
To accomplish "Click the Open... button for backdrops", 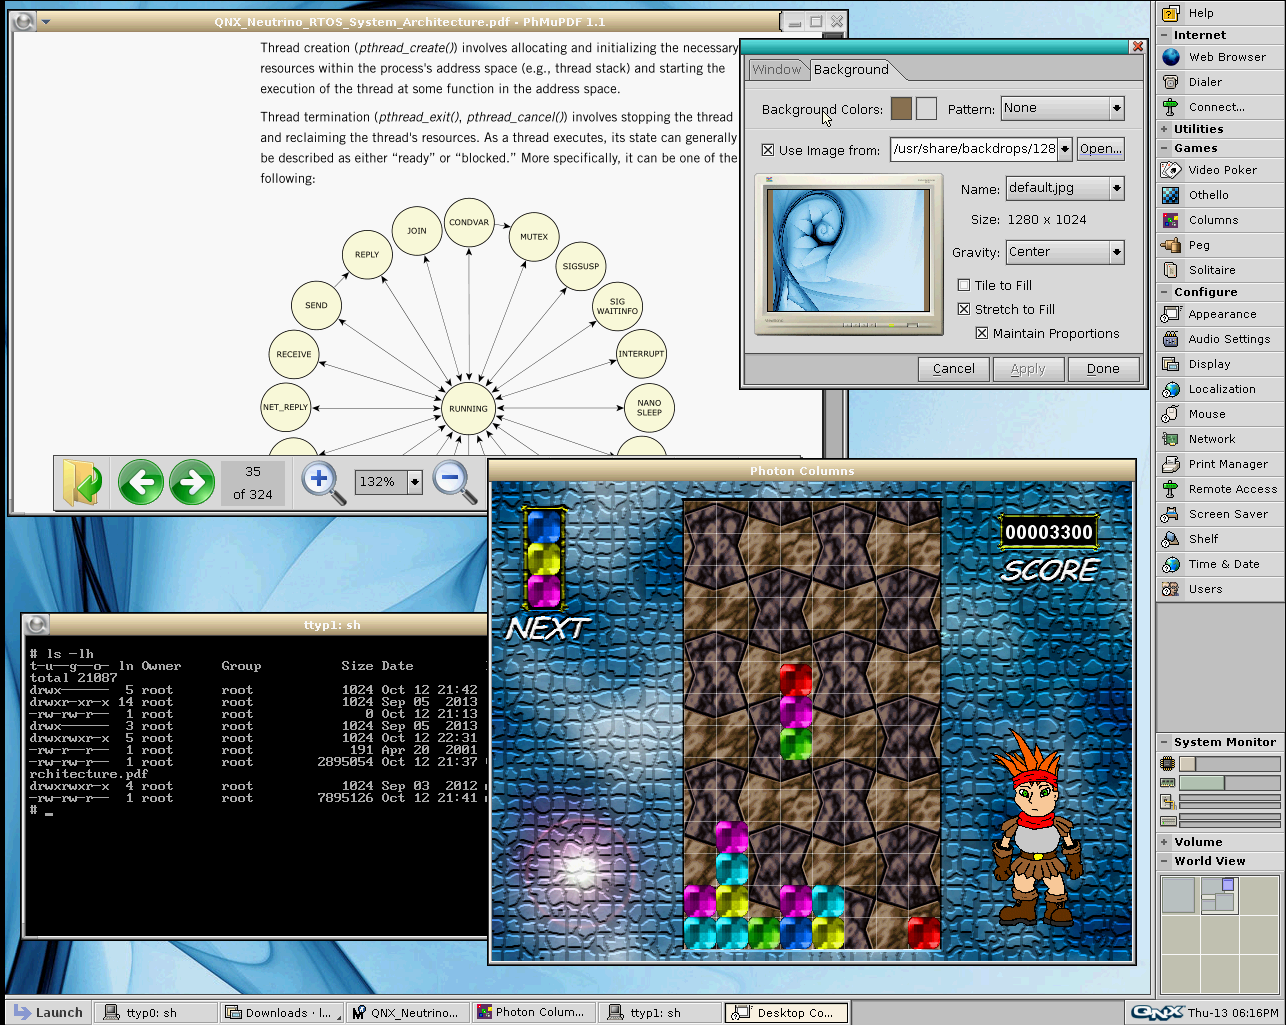I will (x=1100, y=149).
